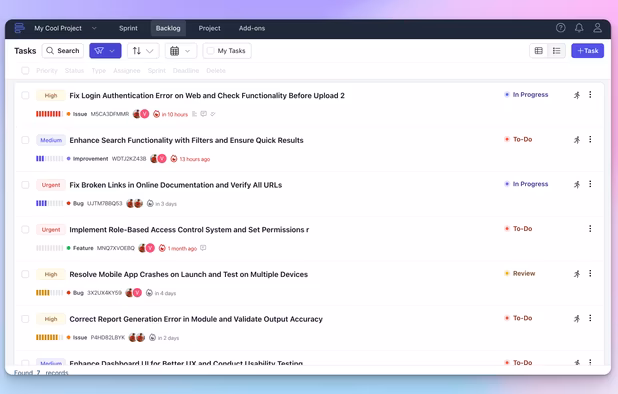Change the In Progress status on Fix Login task
This screenshot has height=394, width=618.
pos(527,95)
